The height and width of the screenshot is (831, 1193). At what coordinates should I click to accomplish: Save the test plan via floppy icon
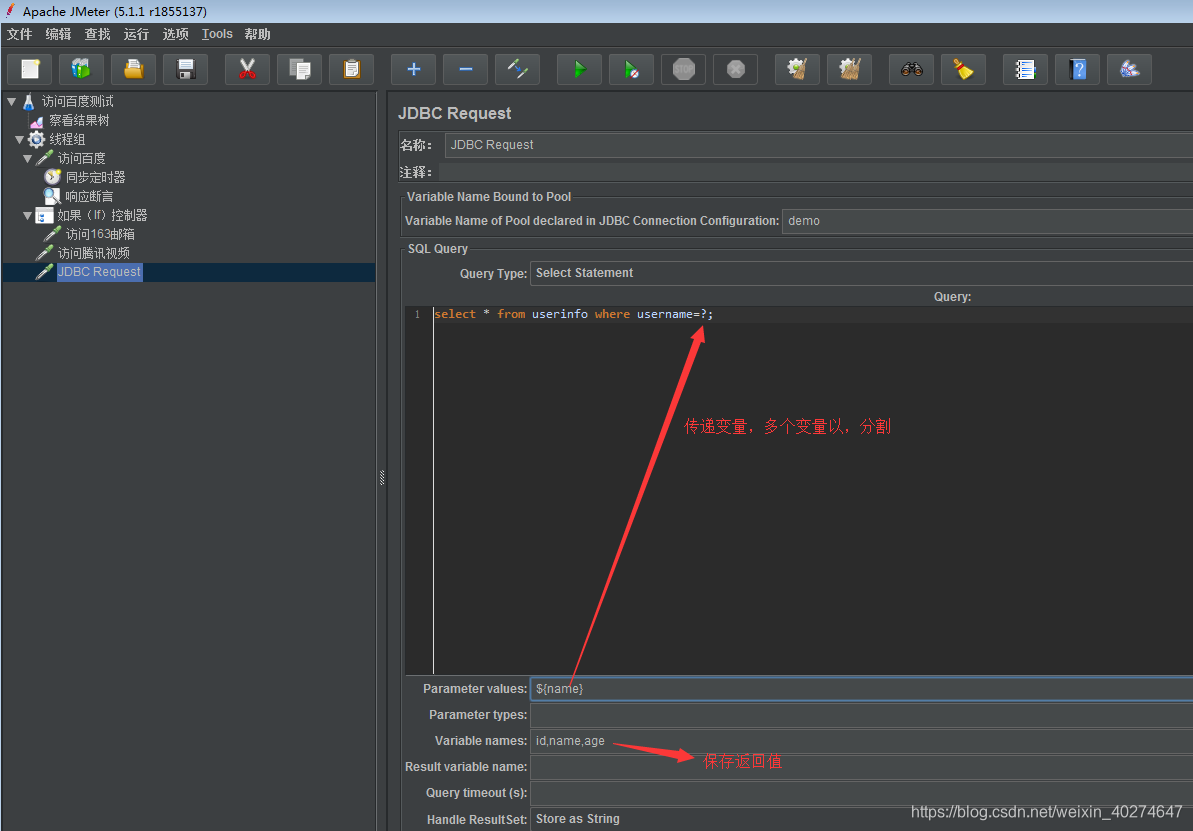(186, 69)
